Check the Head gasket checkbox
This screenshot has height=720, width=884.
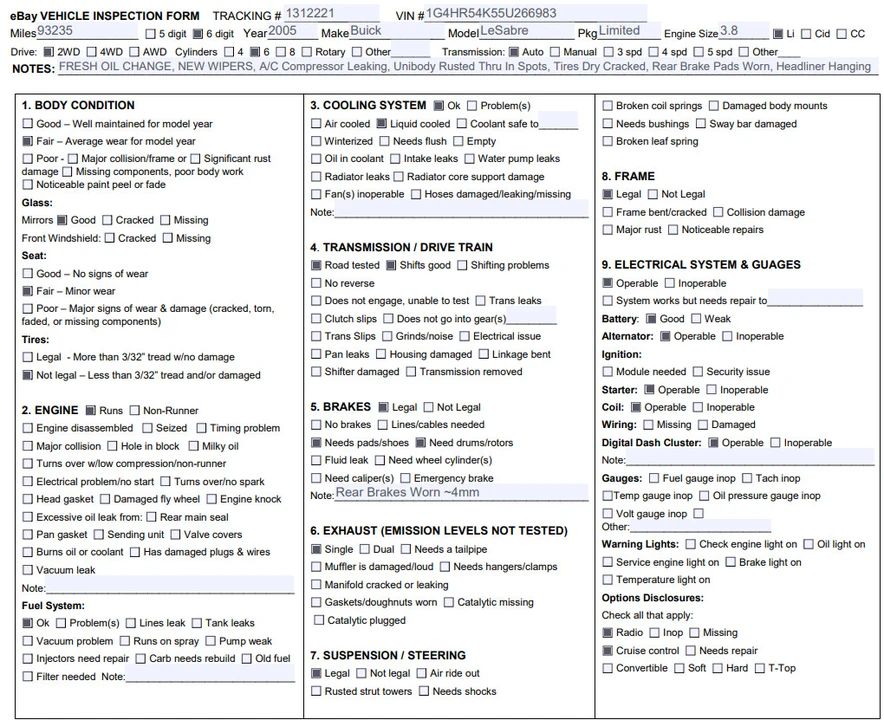click(28, 499)
